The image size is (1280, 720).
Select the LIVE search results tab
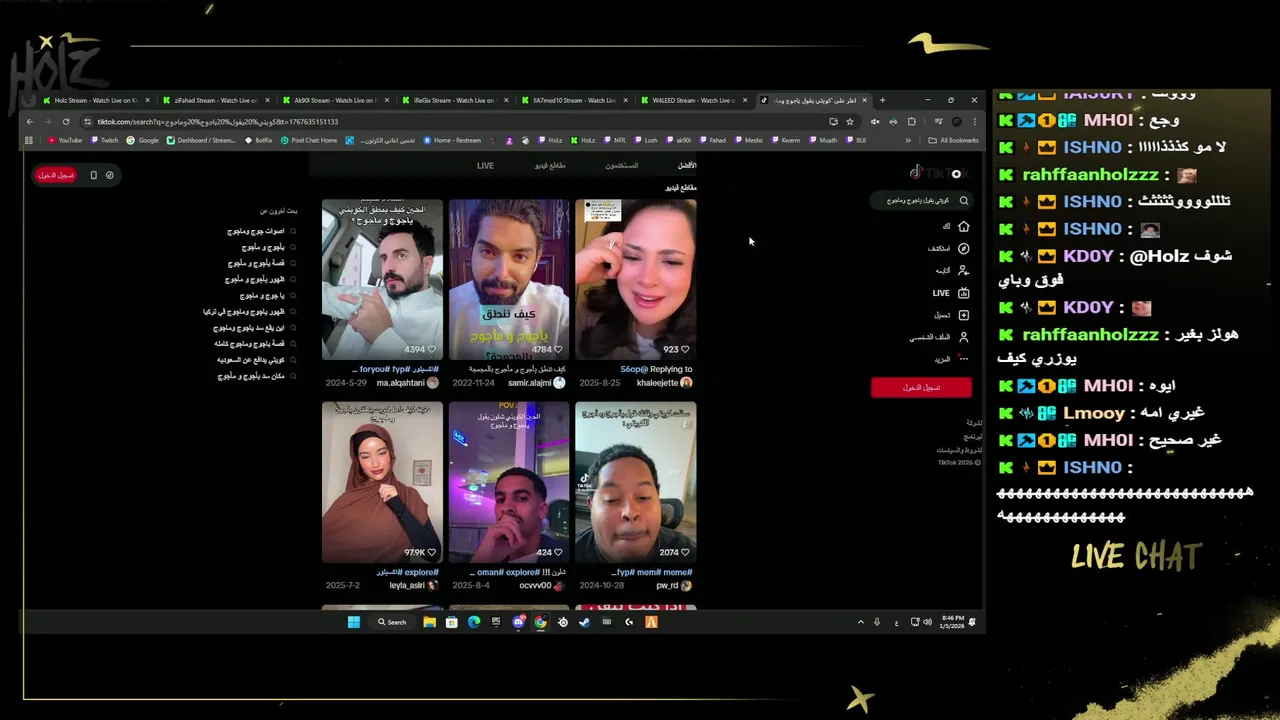(x=485, y=166)
